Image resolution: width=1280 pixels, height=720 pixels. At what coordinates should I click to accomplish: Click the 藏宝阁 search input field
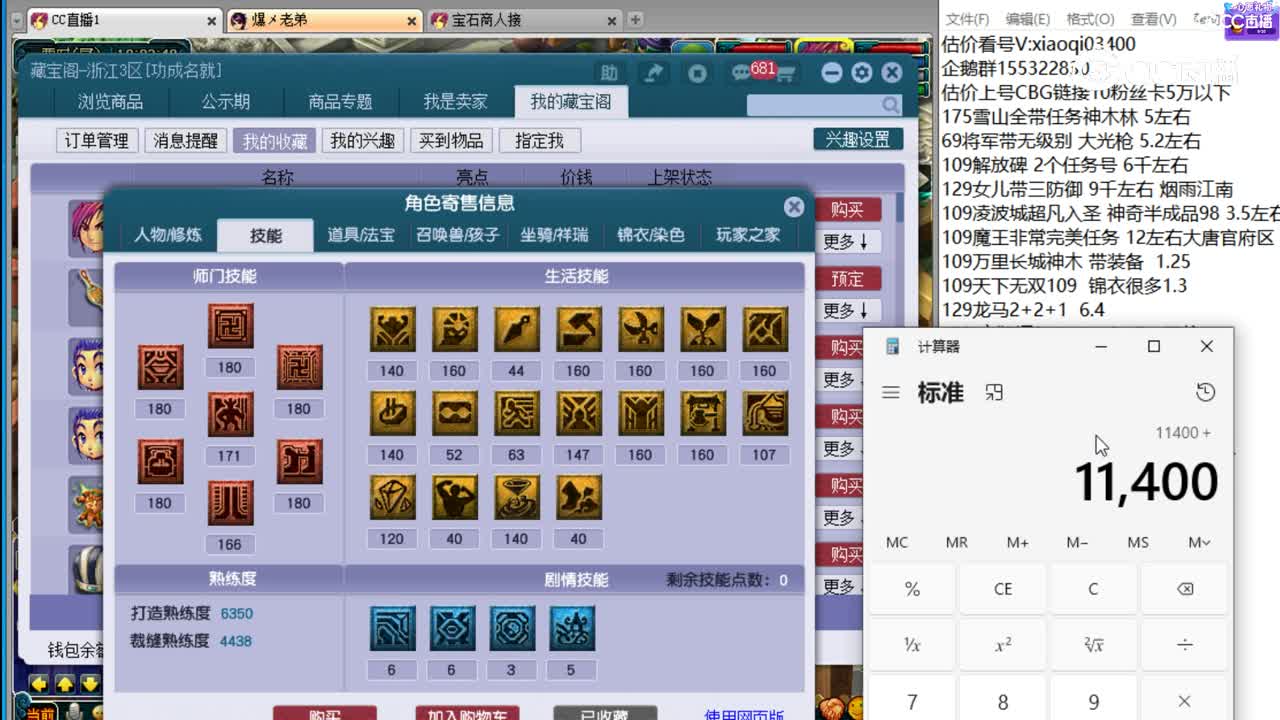[x=810, y=104]
